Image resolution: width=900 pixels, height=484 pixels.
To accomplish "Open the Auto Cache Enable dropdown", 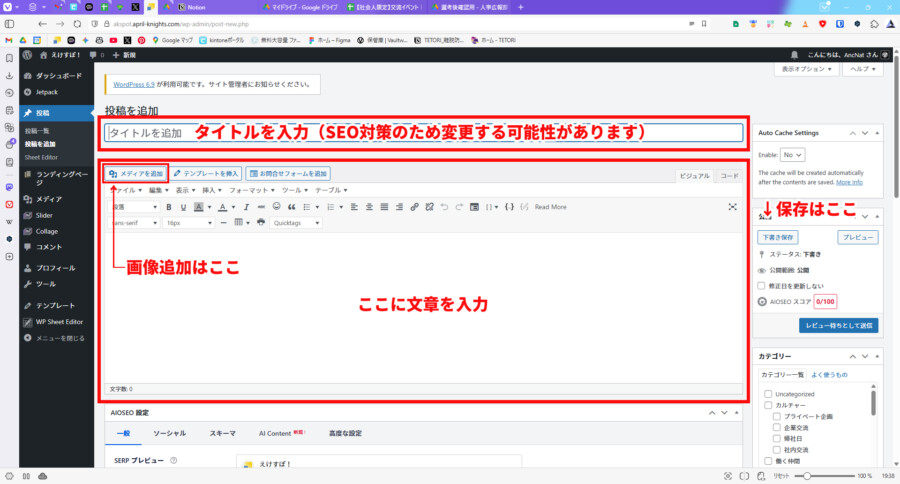I will point(793,155).
